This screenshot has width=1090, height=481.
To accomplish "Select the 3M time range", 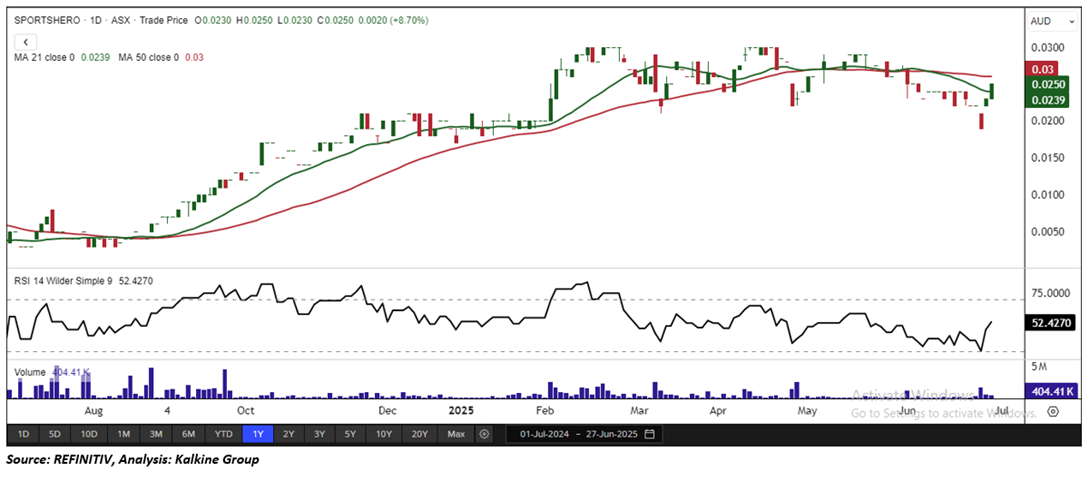I will tap(156, 434).
